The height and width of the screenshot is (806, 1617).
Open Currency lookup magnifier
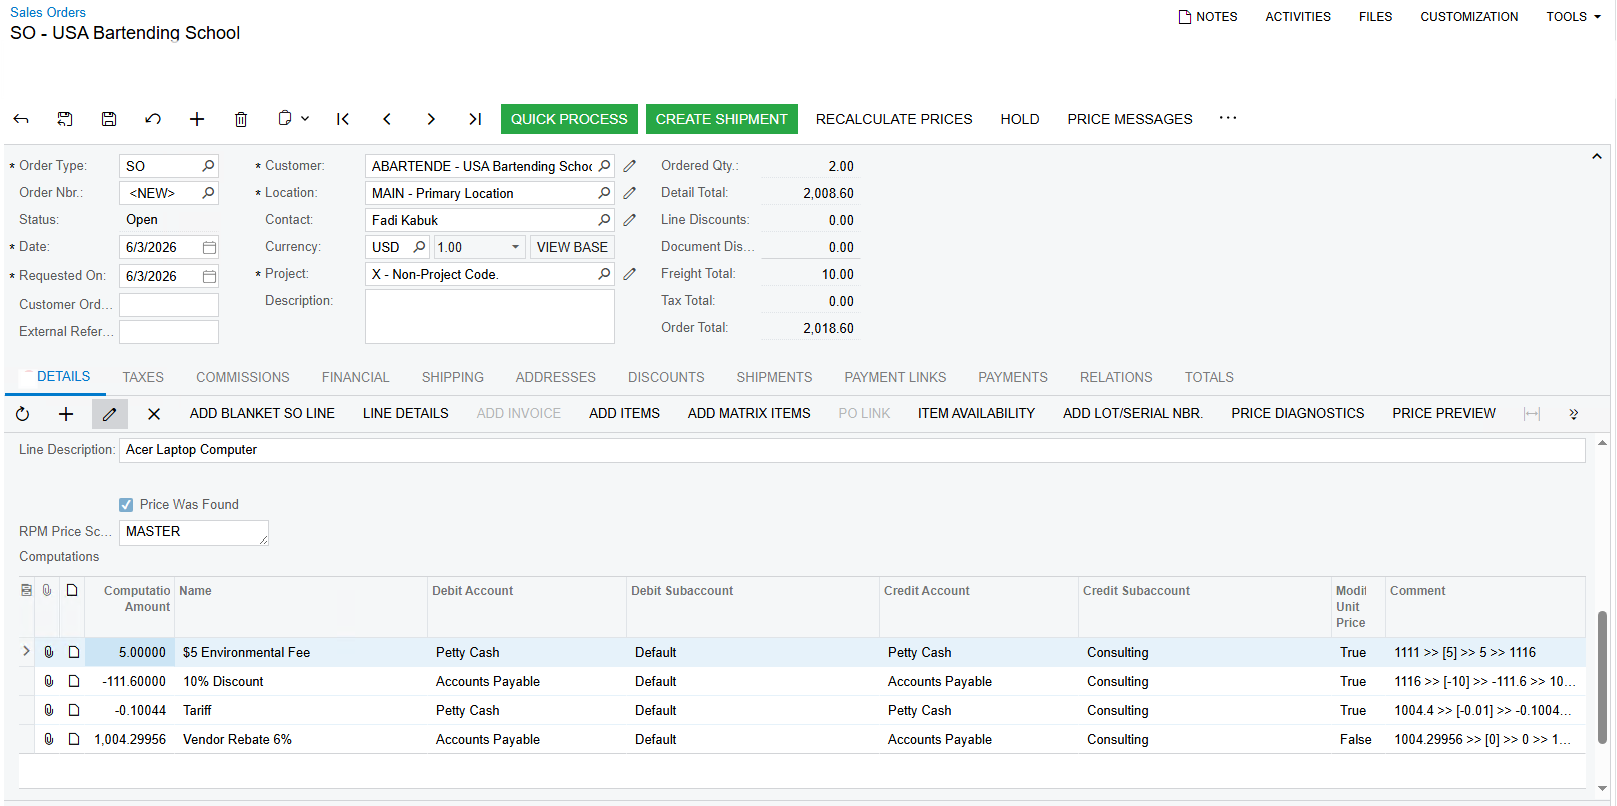(x=419, y=247)
